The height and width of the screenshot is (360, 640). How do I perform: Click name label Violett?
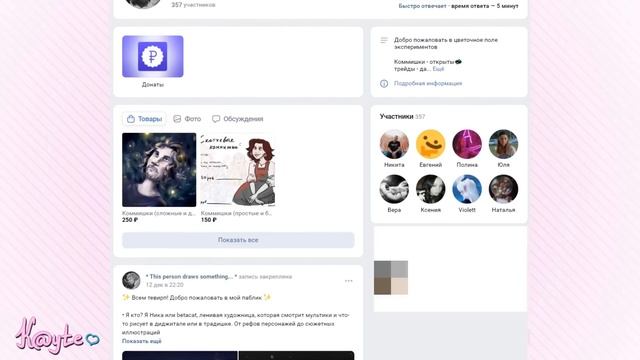[467, 210]
